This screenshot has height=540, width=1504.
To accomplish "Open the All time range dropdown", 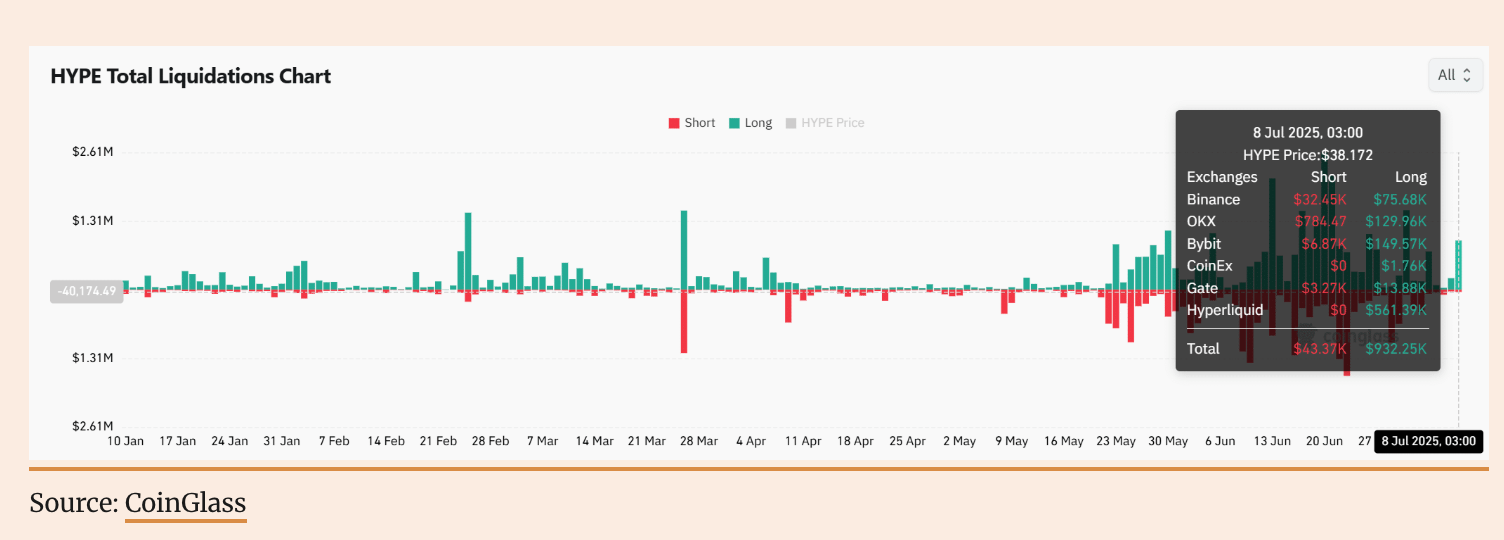I will pos(1454,75).
